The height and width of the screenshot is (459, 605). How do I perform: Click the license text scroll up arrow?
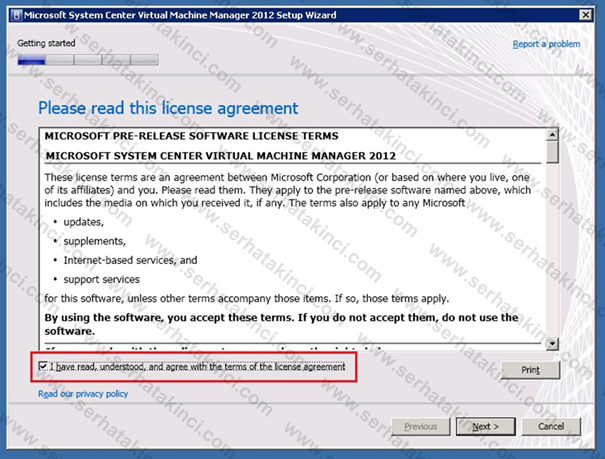coord(552,135)
